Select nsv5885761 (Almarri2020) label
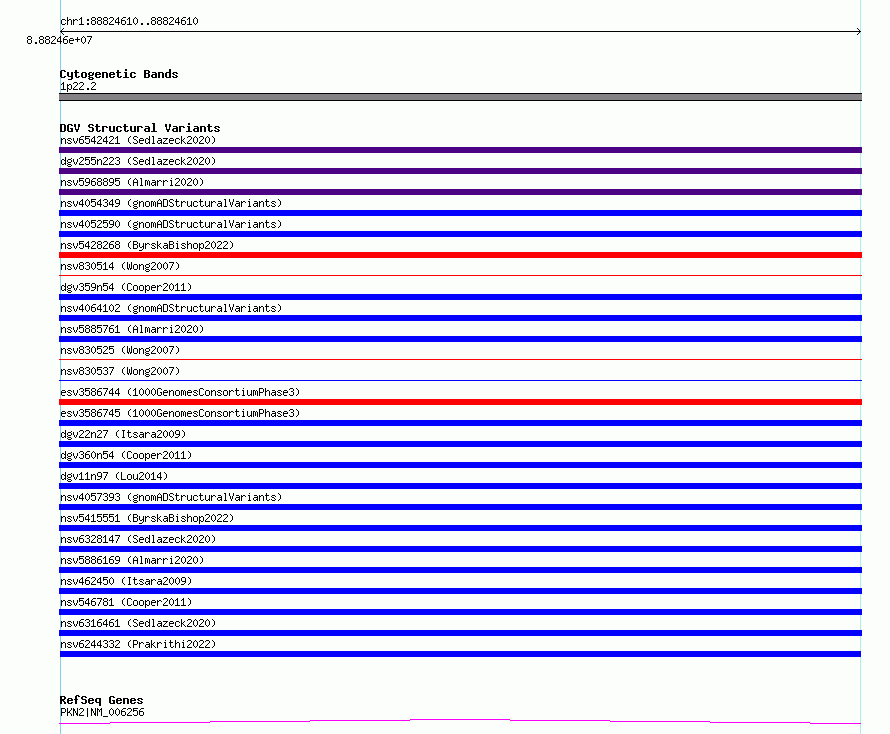The height and width of the screenshot is (734, 890). click(132, 329)
